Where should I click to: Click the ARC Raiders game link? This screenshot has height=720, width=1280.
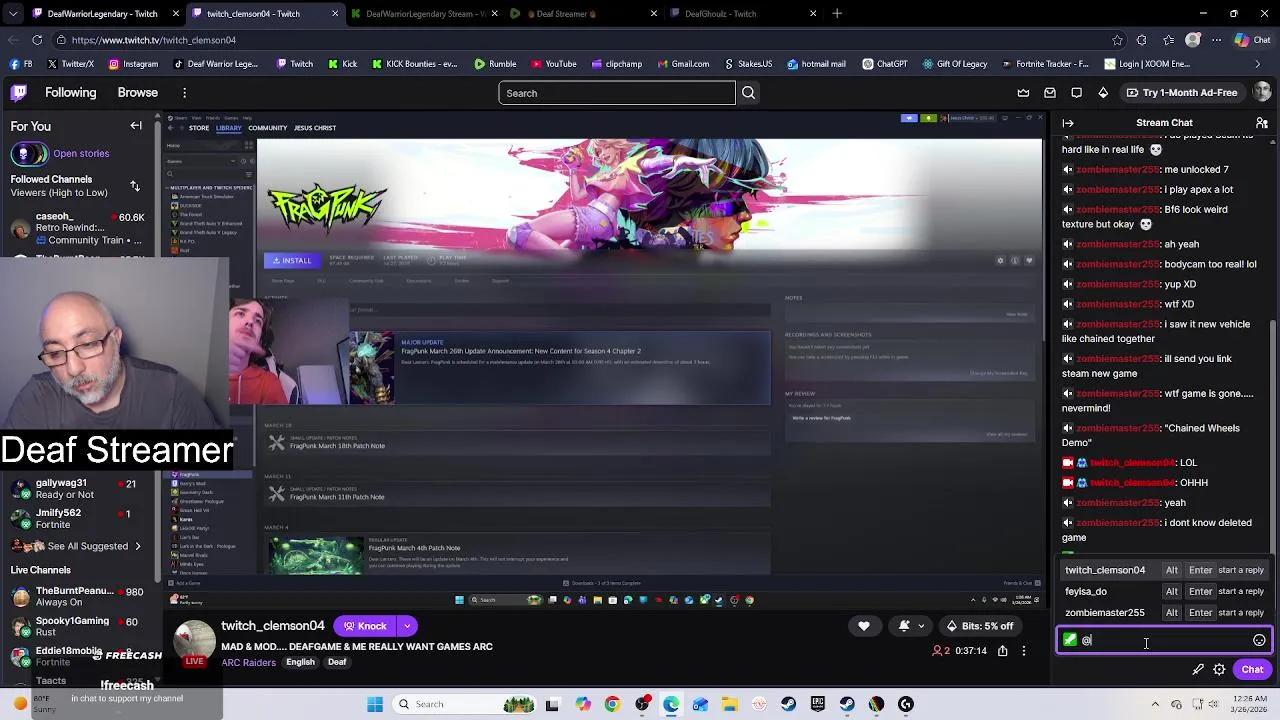pyautogui.click(x=248, y=662)
